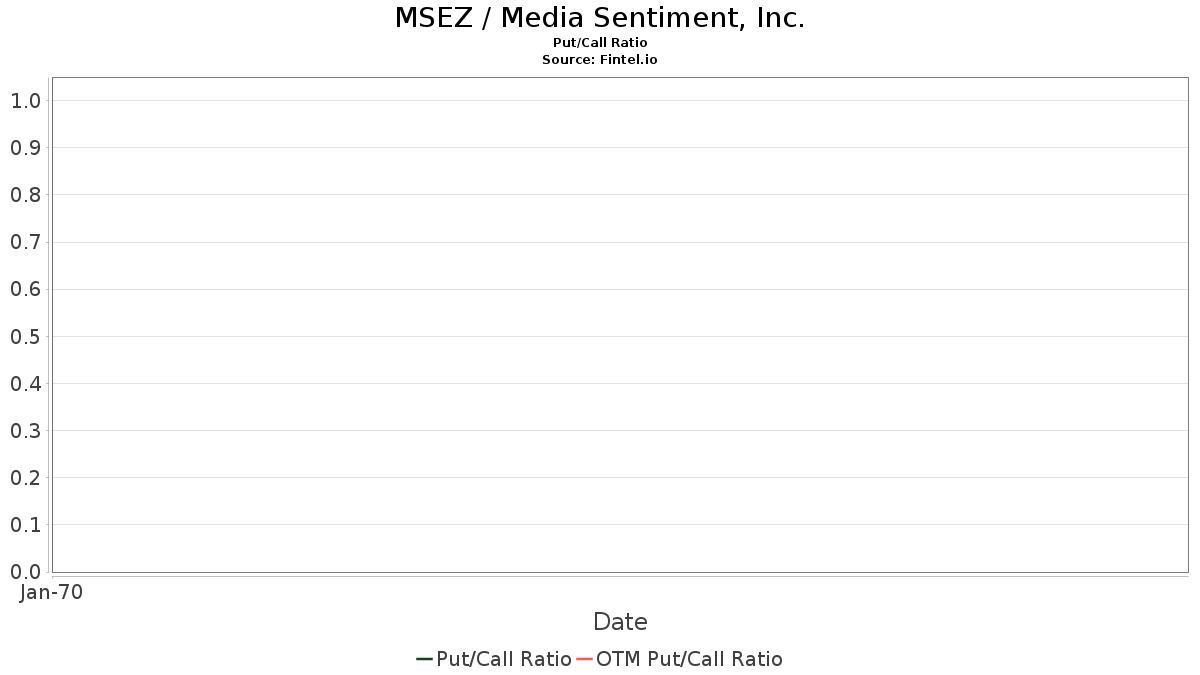Select the 0.7 y-axis tick label
This screenshot has height=675, width=1200.
click(x=25, y=242)
